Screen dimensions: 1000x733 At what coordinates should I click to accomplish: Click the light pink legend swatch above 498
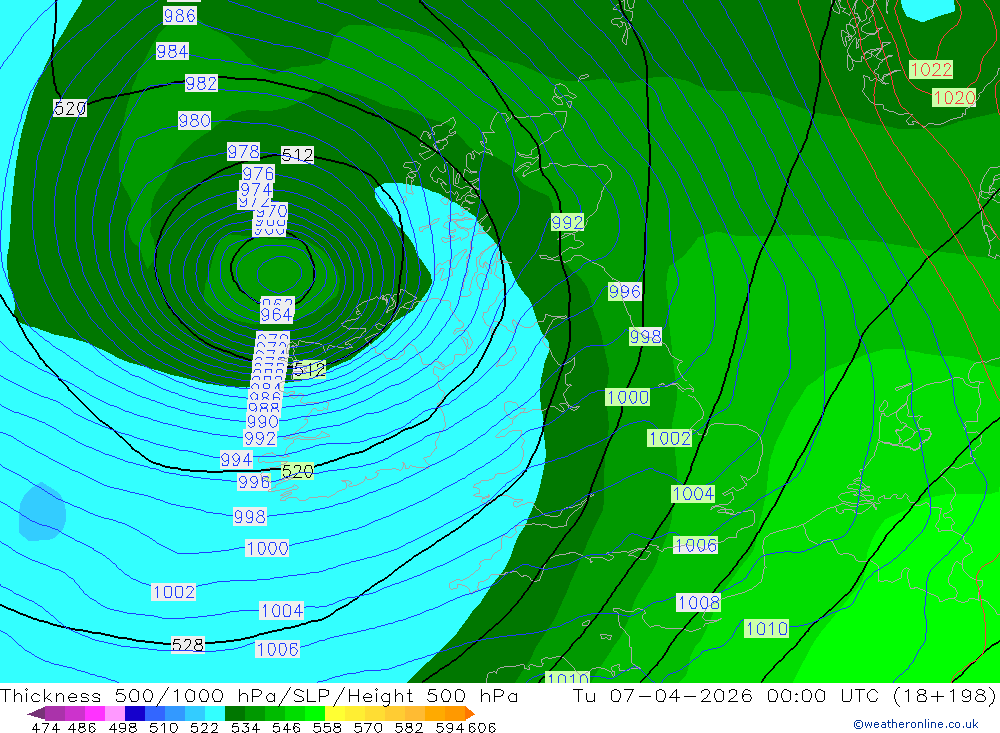(115, 713)
